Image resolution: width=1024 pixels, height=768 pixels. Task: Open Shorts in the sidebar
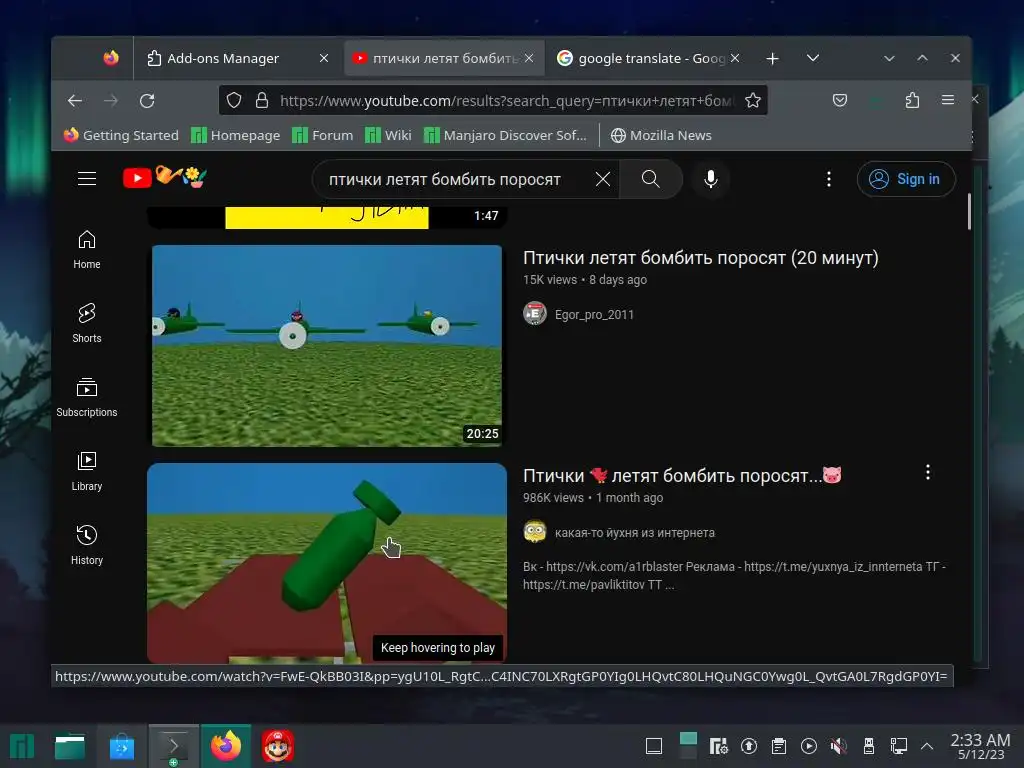coord(87,323)
